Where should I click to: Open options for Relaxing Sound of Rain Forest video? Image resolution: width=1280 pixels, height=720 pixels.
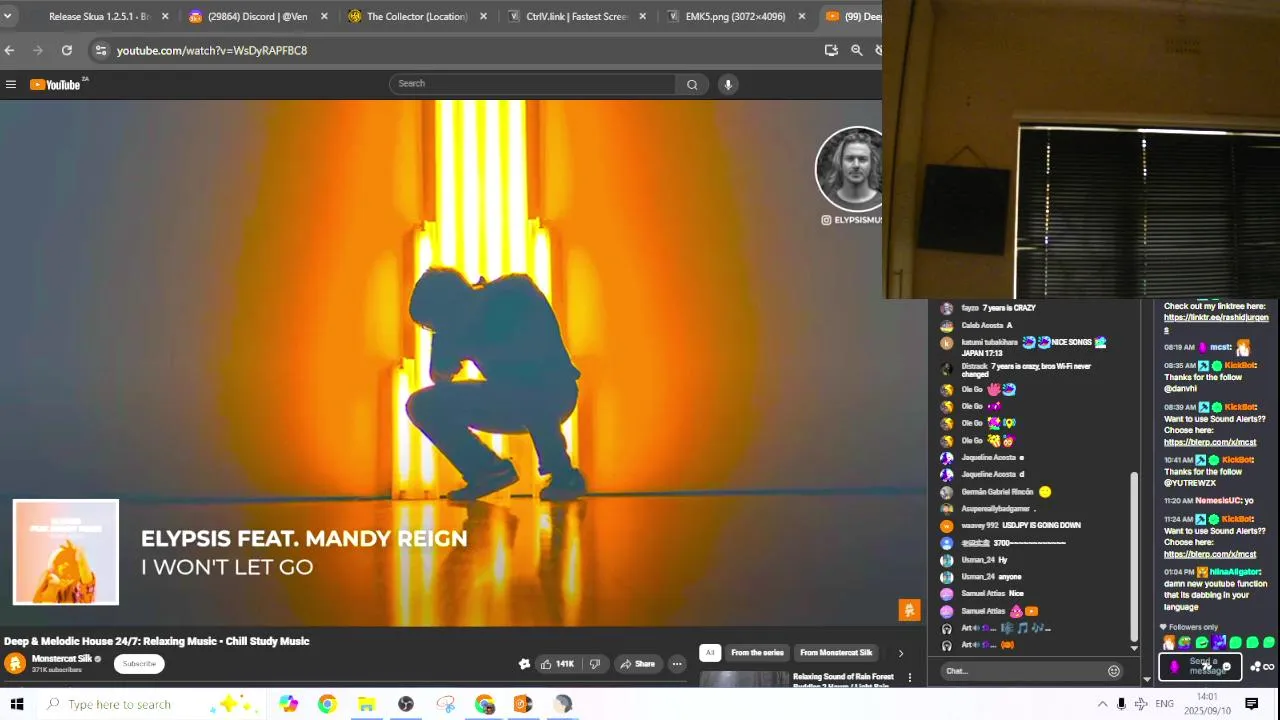[x=909, y=678]
